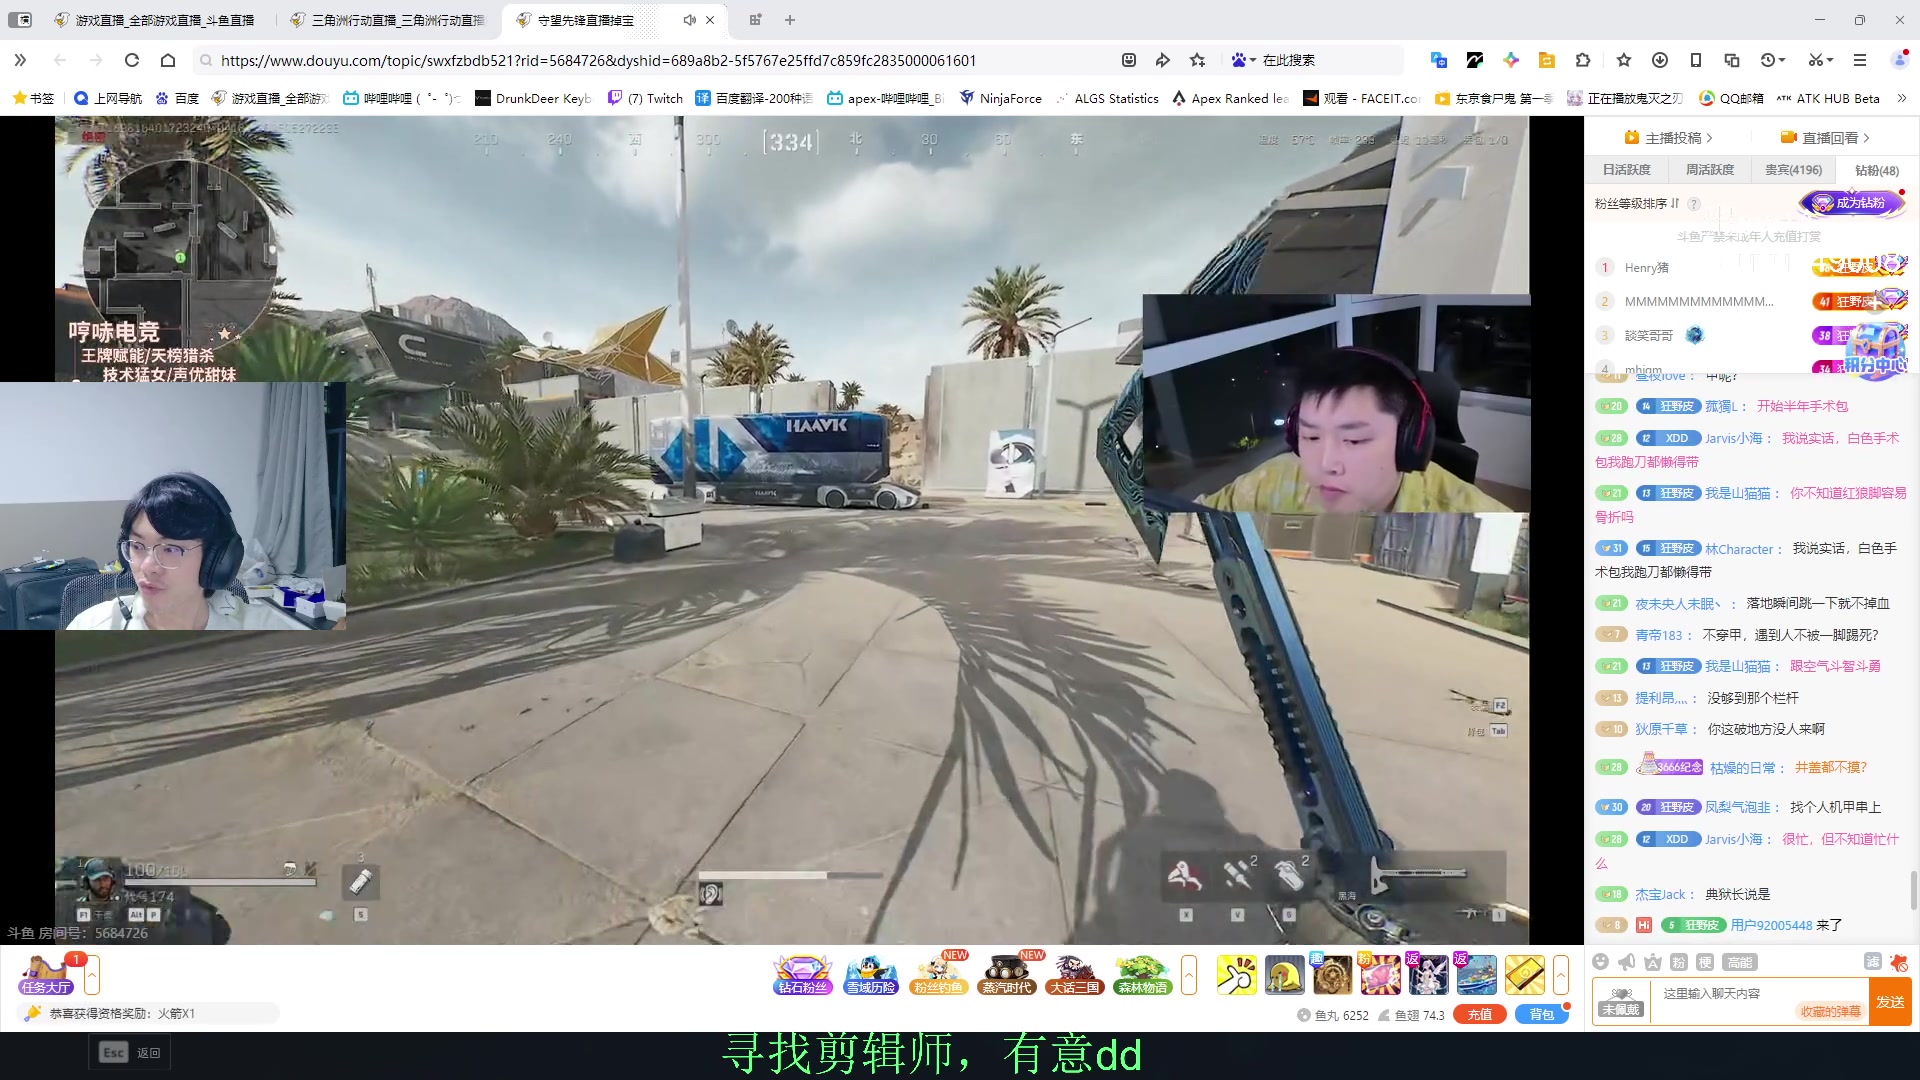This screenshot has height=1080, width=1920.
Task: Open 直播回看 replay link
Action: (x=1825, y=137)
